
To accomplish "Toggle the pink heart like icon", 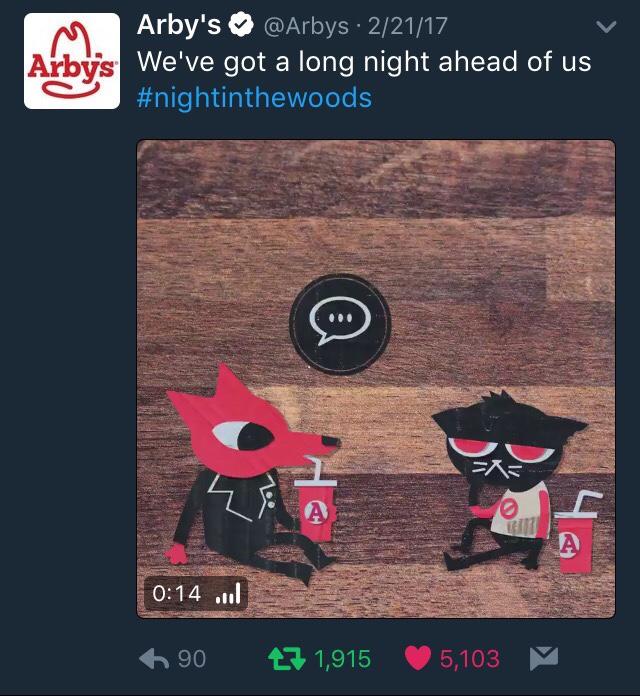I will (x=418, y=658).
